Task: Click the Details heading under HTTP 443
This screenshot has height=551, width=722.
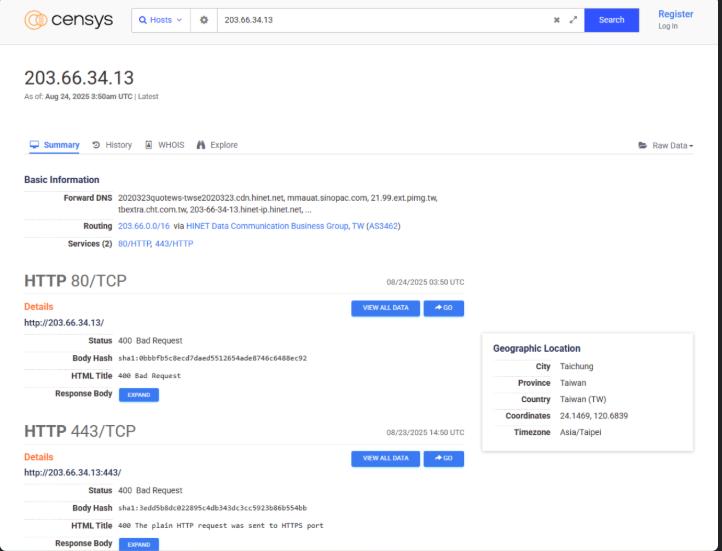Action: (x=39, y=457)
